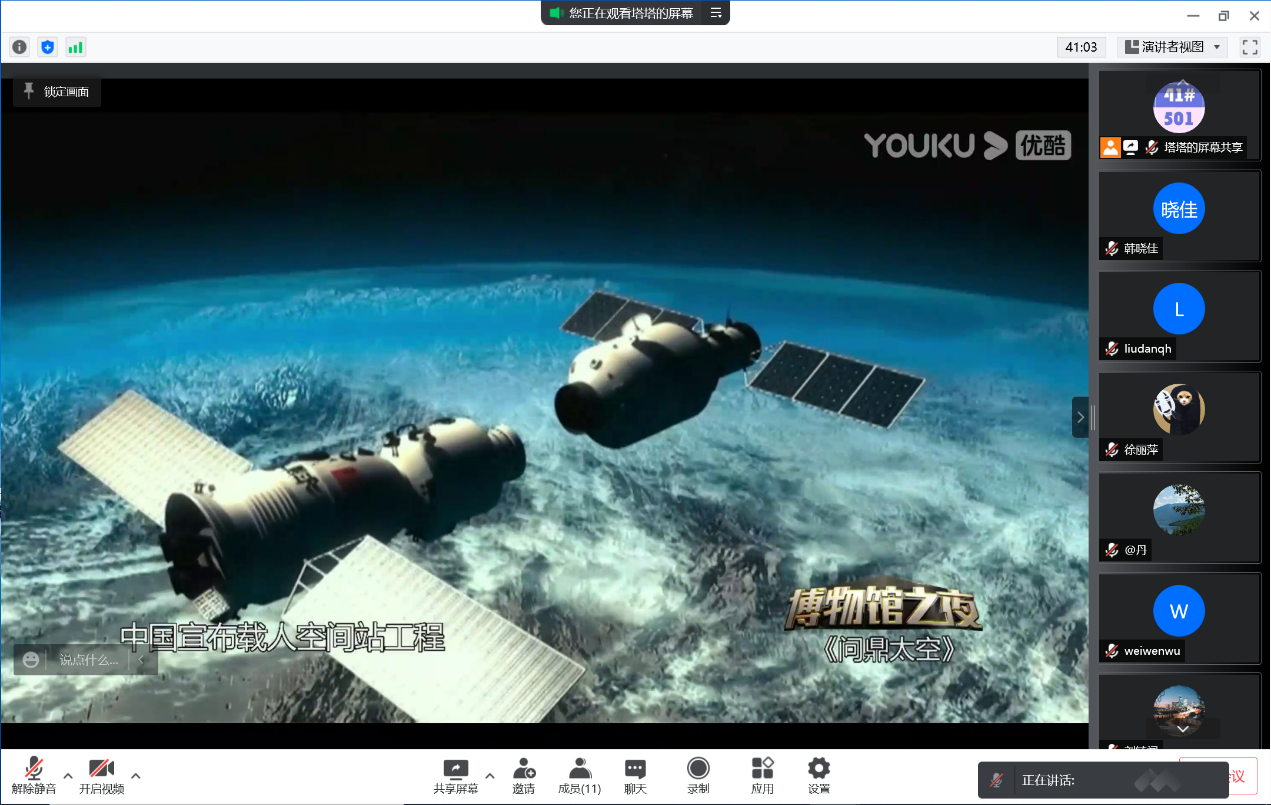The height and width of the screenshot is (805, 1271).
Task: Collapse the participants side panel arrow
Action: click(x=1080, y=417)
